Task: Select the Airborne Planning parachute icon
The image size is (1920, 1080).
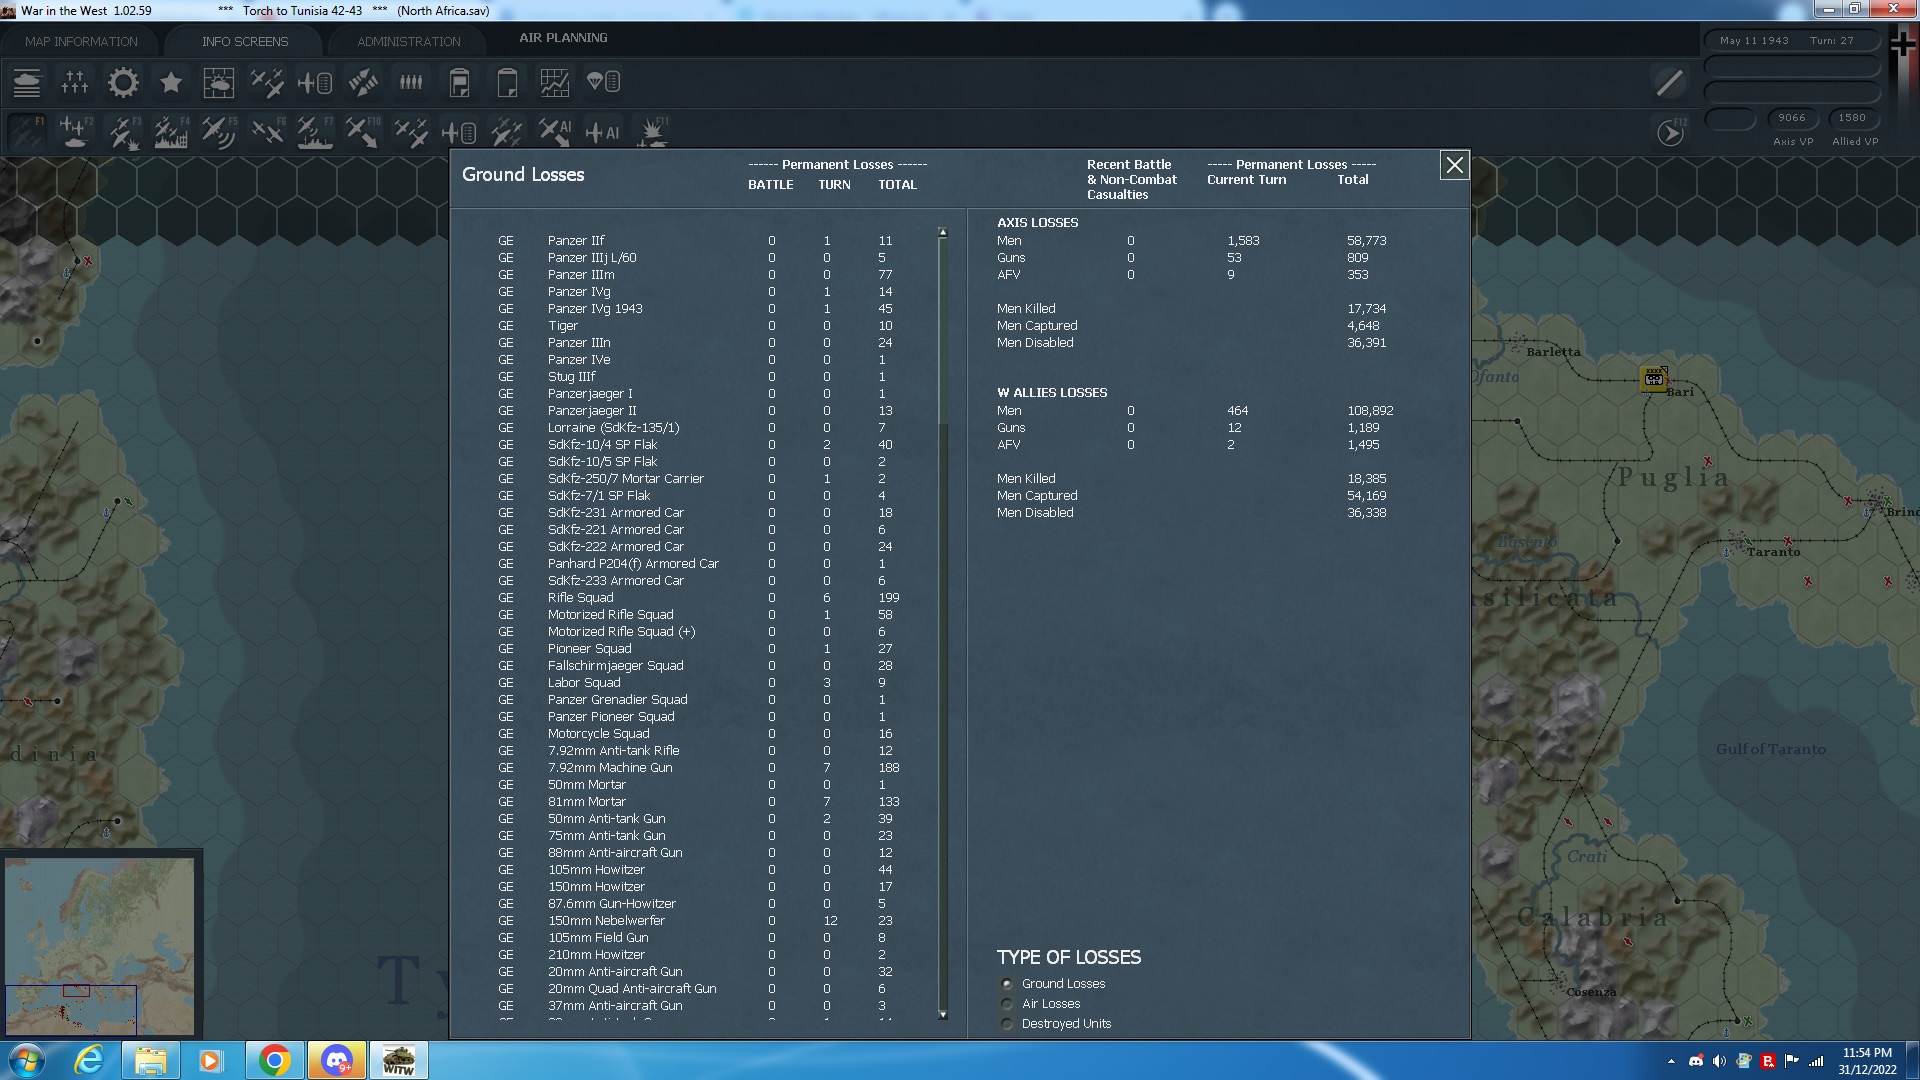Action: [x=604, y=83]
